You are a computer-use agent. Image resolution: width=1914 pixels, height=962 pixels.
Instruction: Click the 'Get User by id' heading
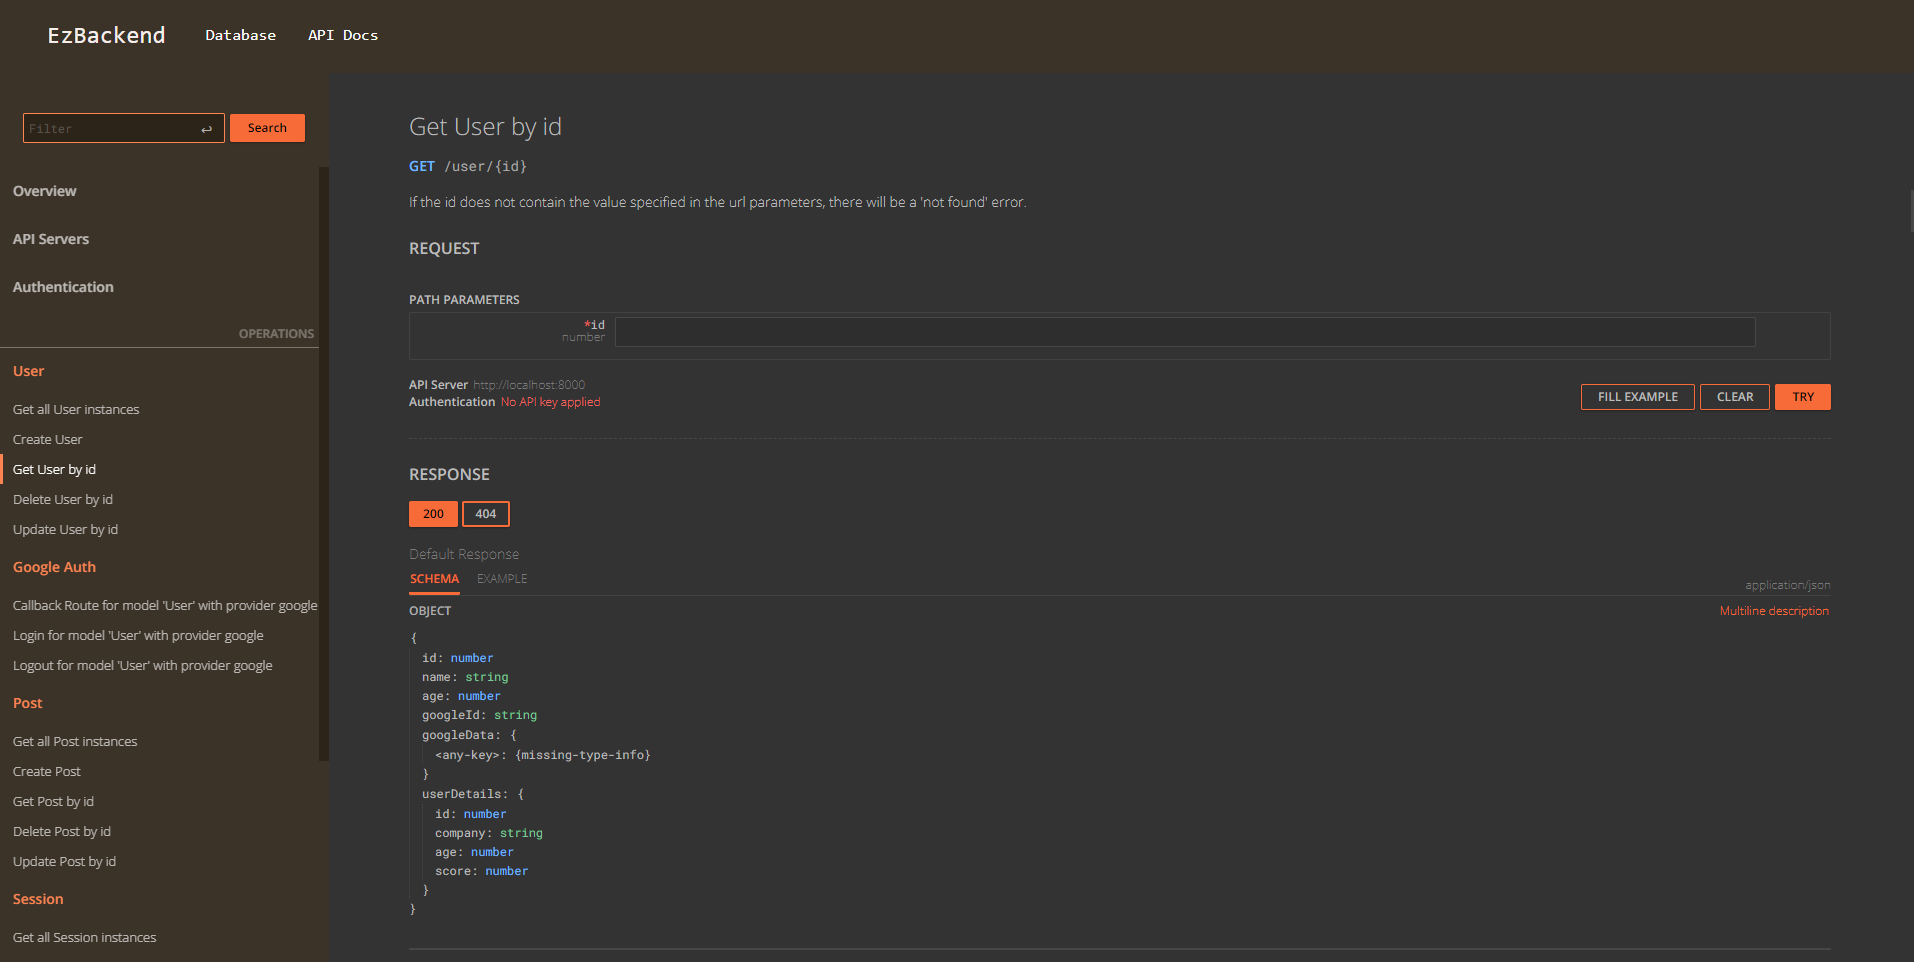tap(485, 127)
